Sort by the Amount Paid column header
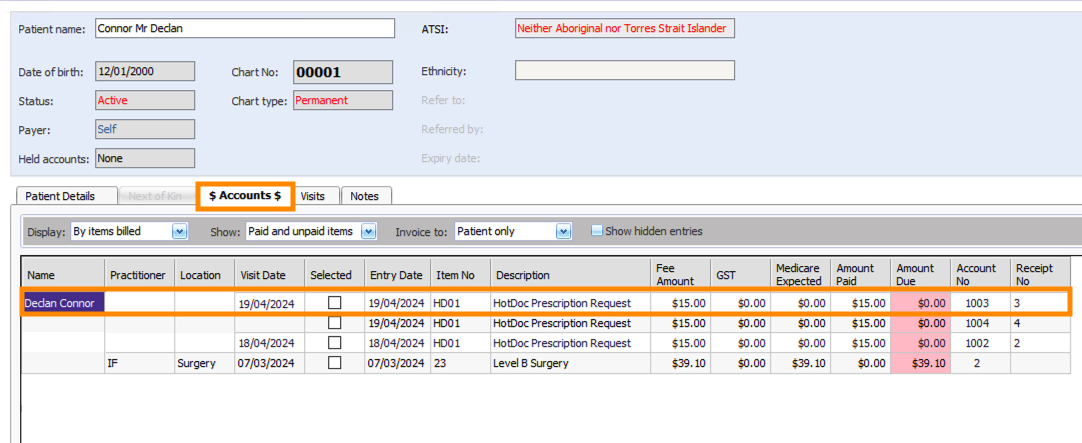 click(860, 275)
